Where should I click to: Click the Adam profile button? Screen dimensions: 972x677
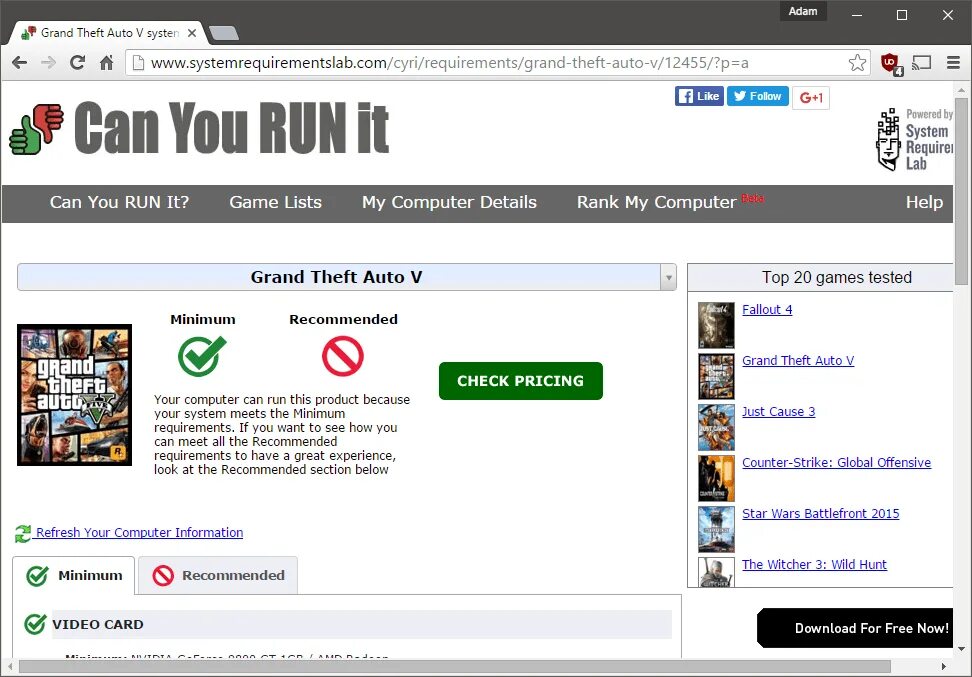pyautogui.click(x=803, y=11)
